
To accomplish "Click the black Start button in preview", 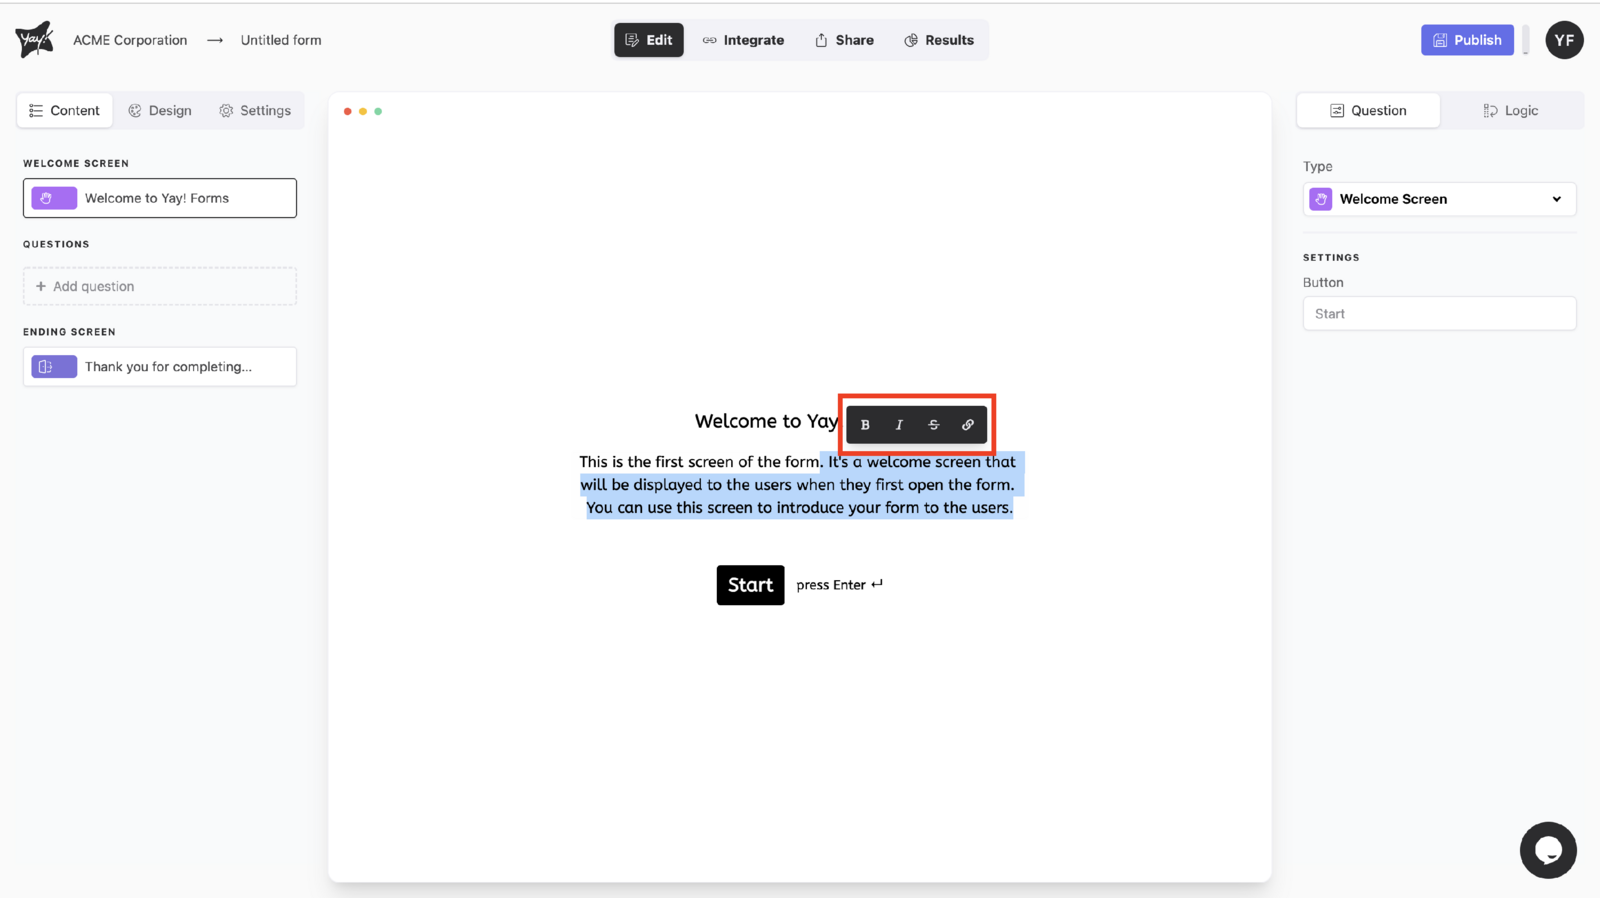I will coord(750,585).
